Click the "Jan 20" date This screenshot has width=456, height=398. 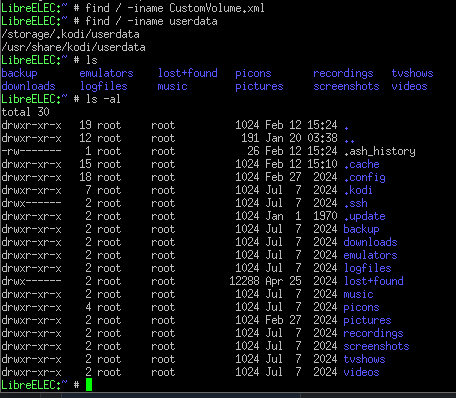pyautogui.click(x=283, y=138)
